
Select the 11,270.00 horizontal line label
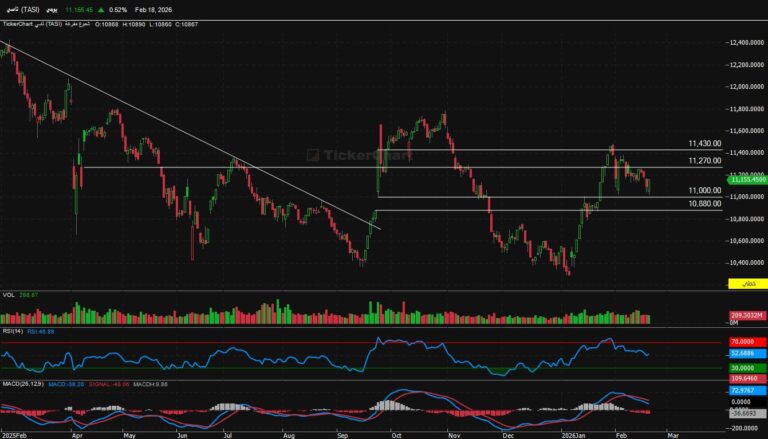point(704,161)
